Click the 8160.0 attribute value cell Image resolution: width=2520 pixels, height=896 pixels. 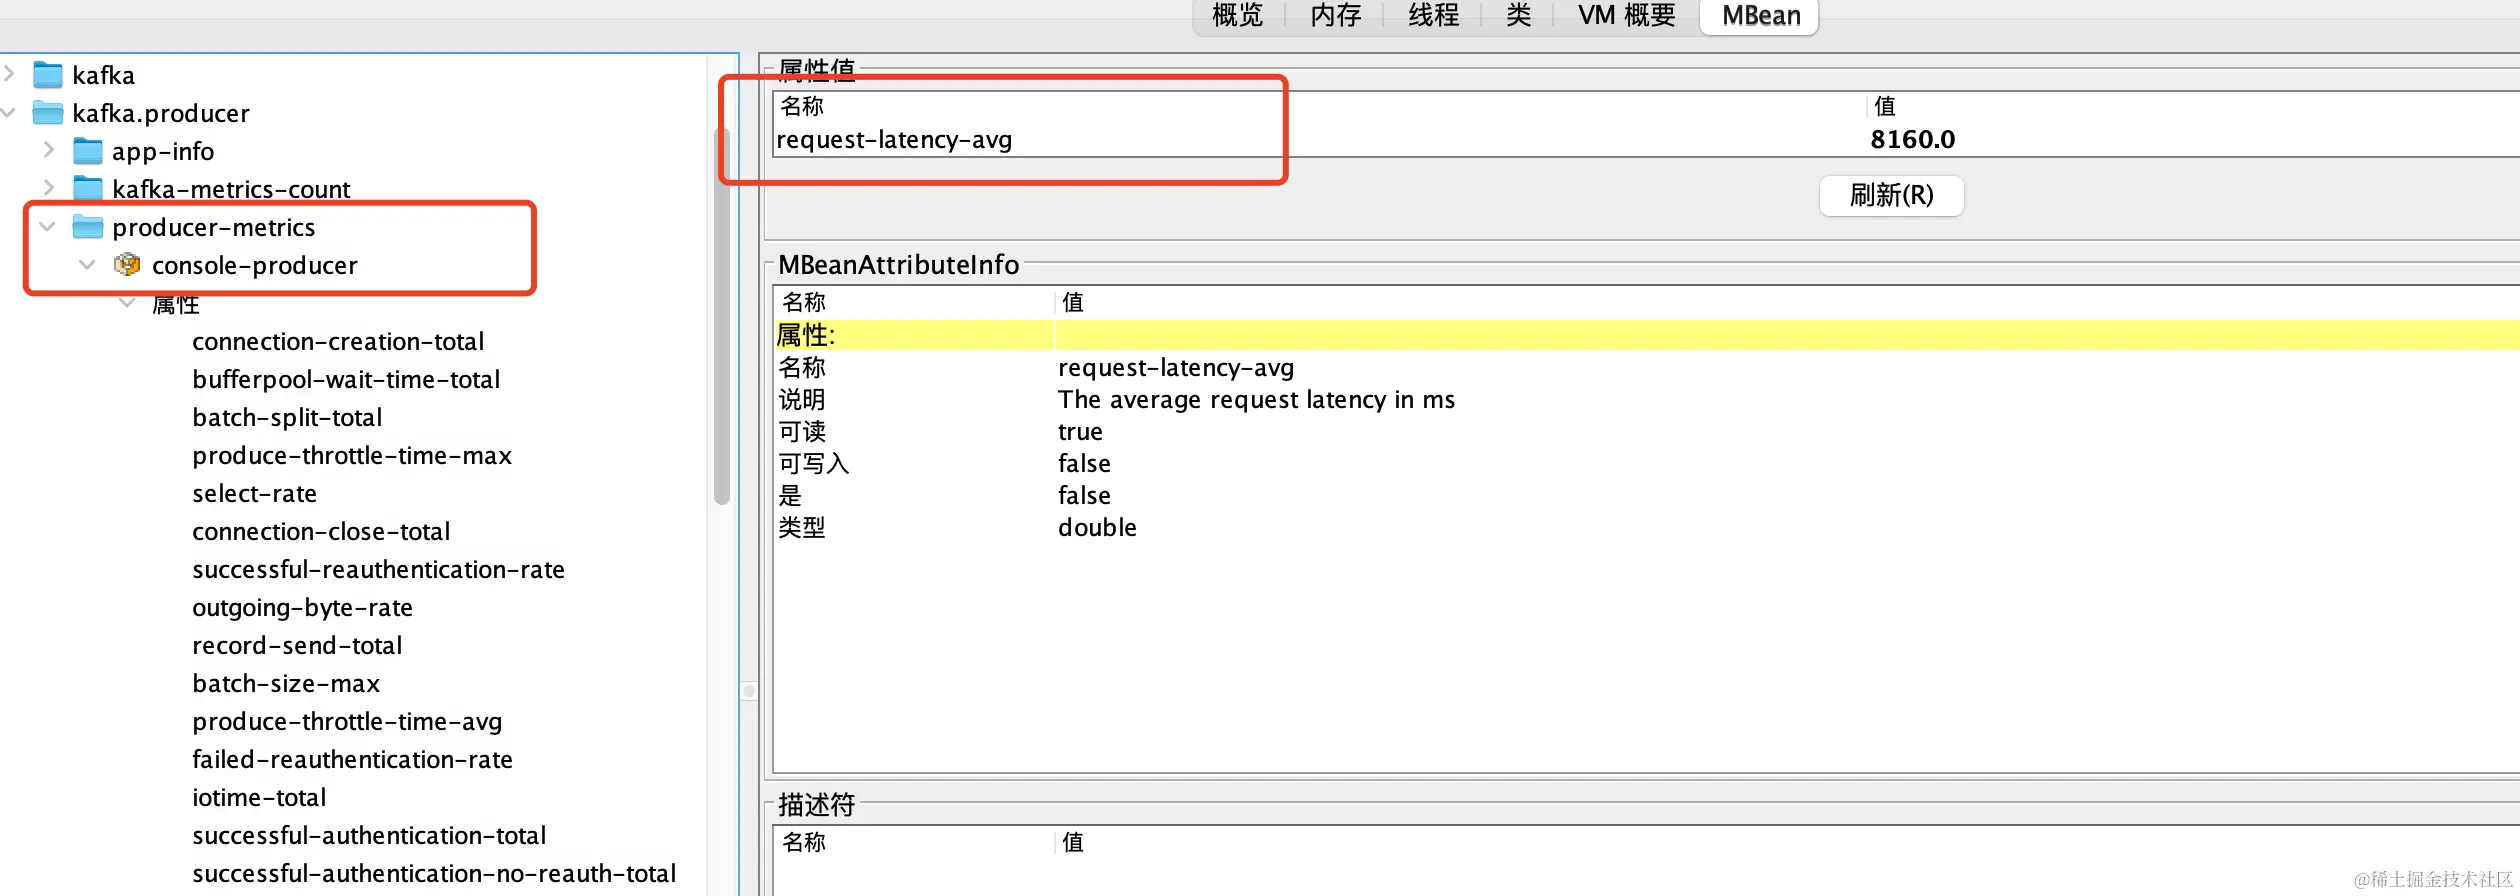[x=1912, y=140]
